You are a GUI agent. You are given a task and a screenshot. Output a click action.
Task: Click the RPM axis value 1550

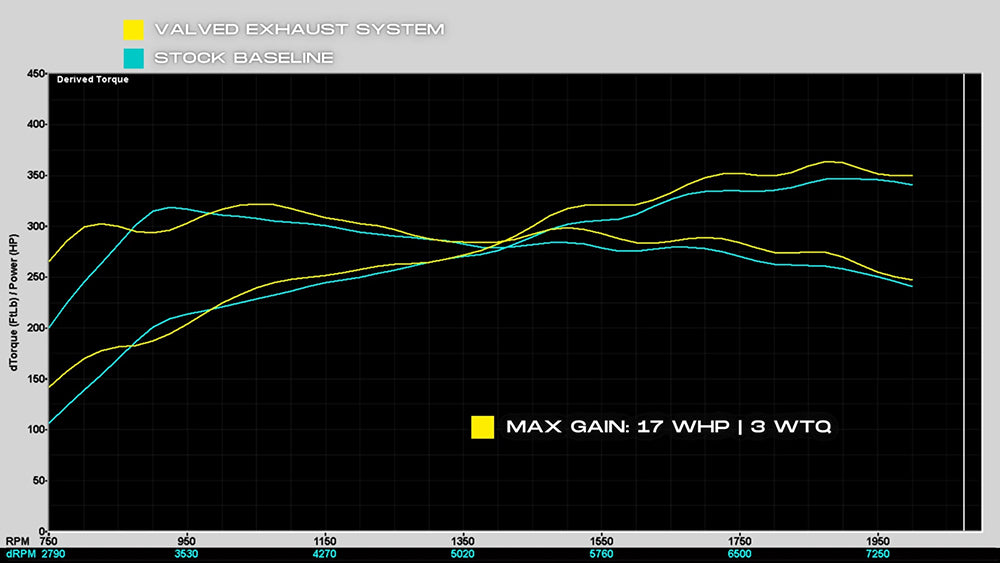pos(601,541)
